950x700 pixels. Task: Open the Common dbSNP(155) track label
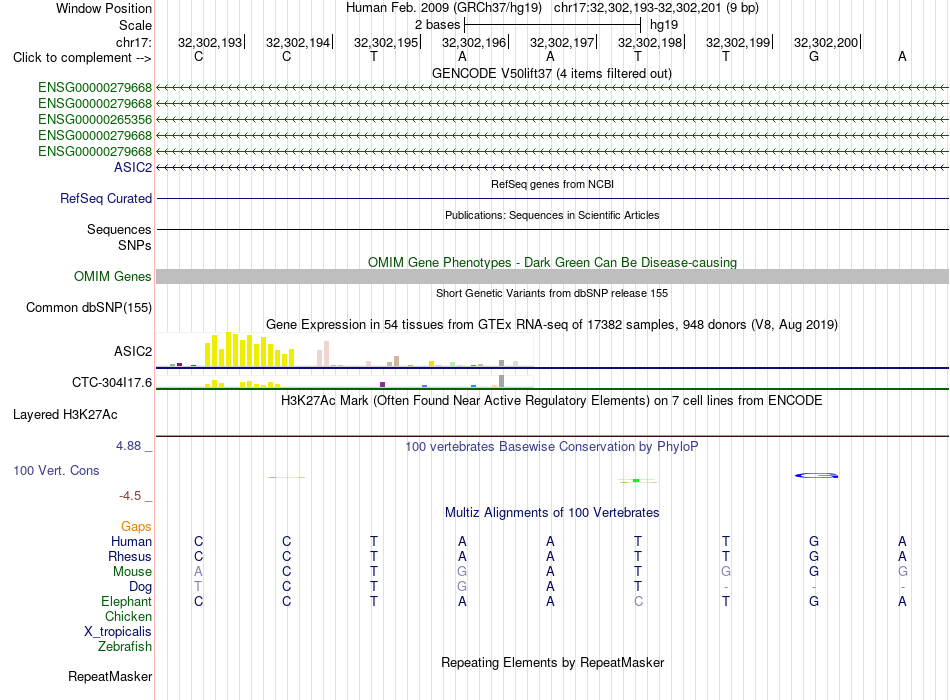tap(89, 307)
